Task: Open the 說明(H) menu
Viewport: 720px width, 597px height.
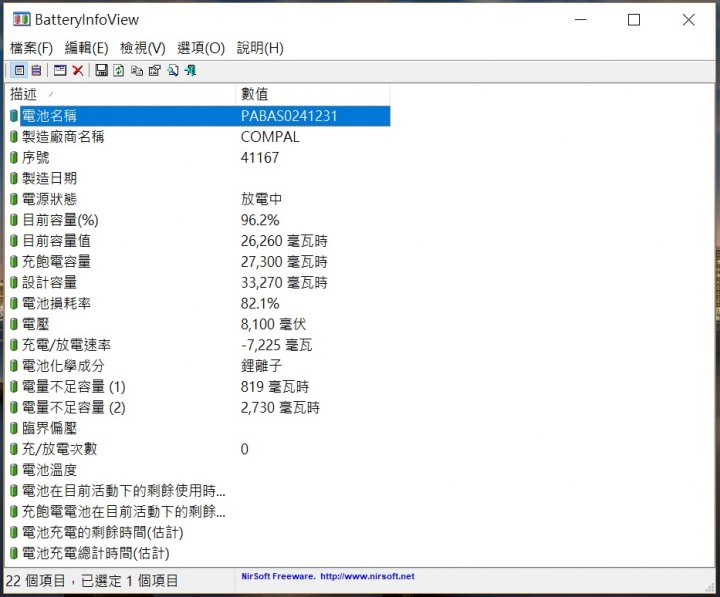Action: pyautogui.click(x=260, y=48)
